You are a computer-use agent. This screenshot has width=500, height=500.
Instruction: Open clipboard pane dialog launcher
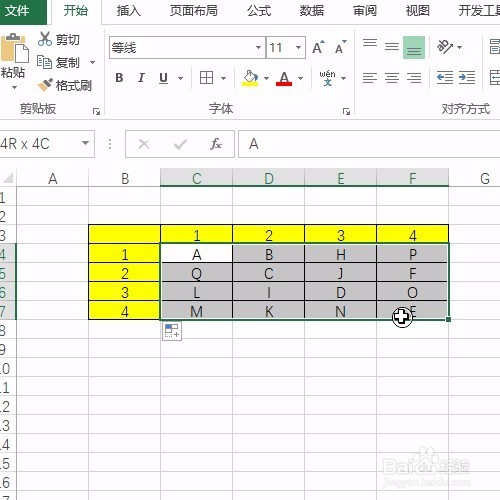pyautogui.click(x=96, y=112)
